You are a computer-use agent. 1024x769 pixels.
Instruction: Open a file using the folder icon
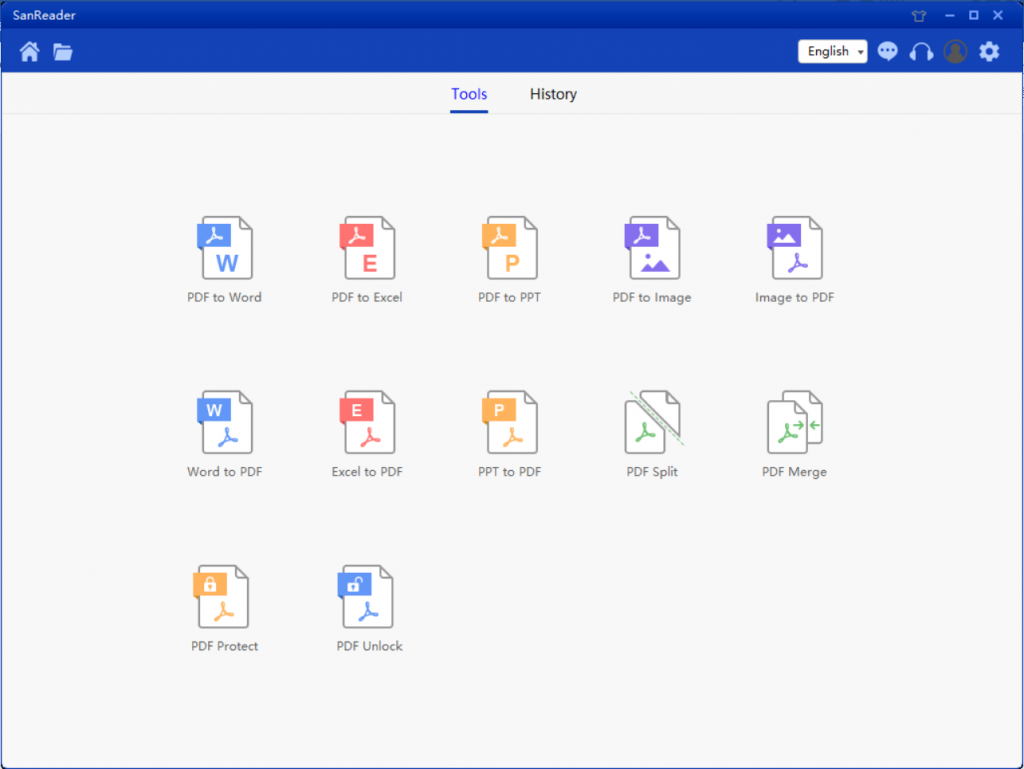pos(62,51)
